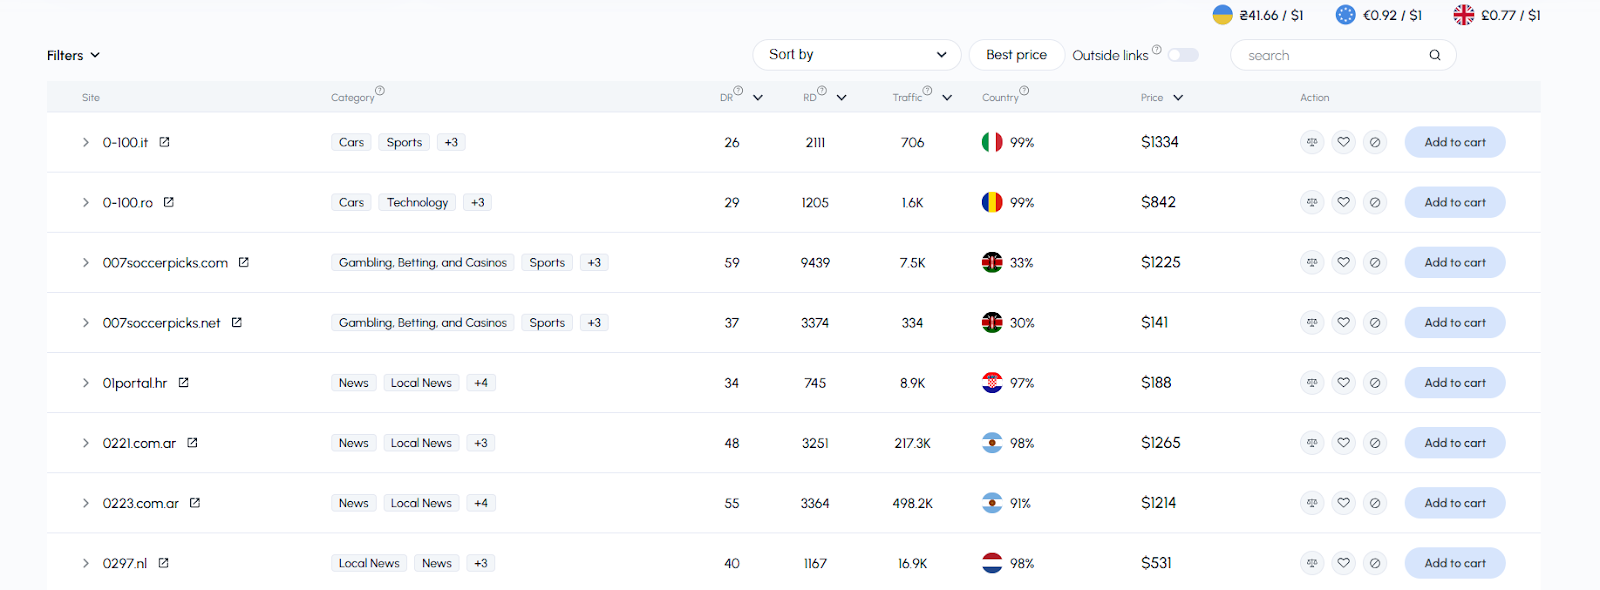Open external link icon for 0-100.it
This screenshot has height=590, width=1600.
pos(164,142)
